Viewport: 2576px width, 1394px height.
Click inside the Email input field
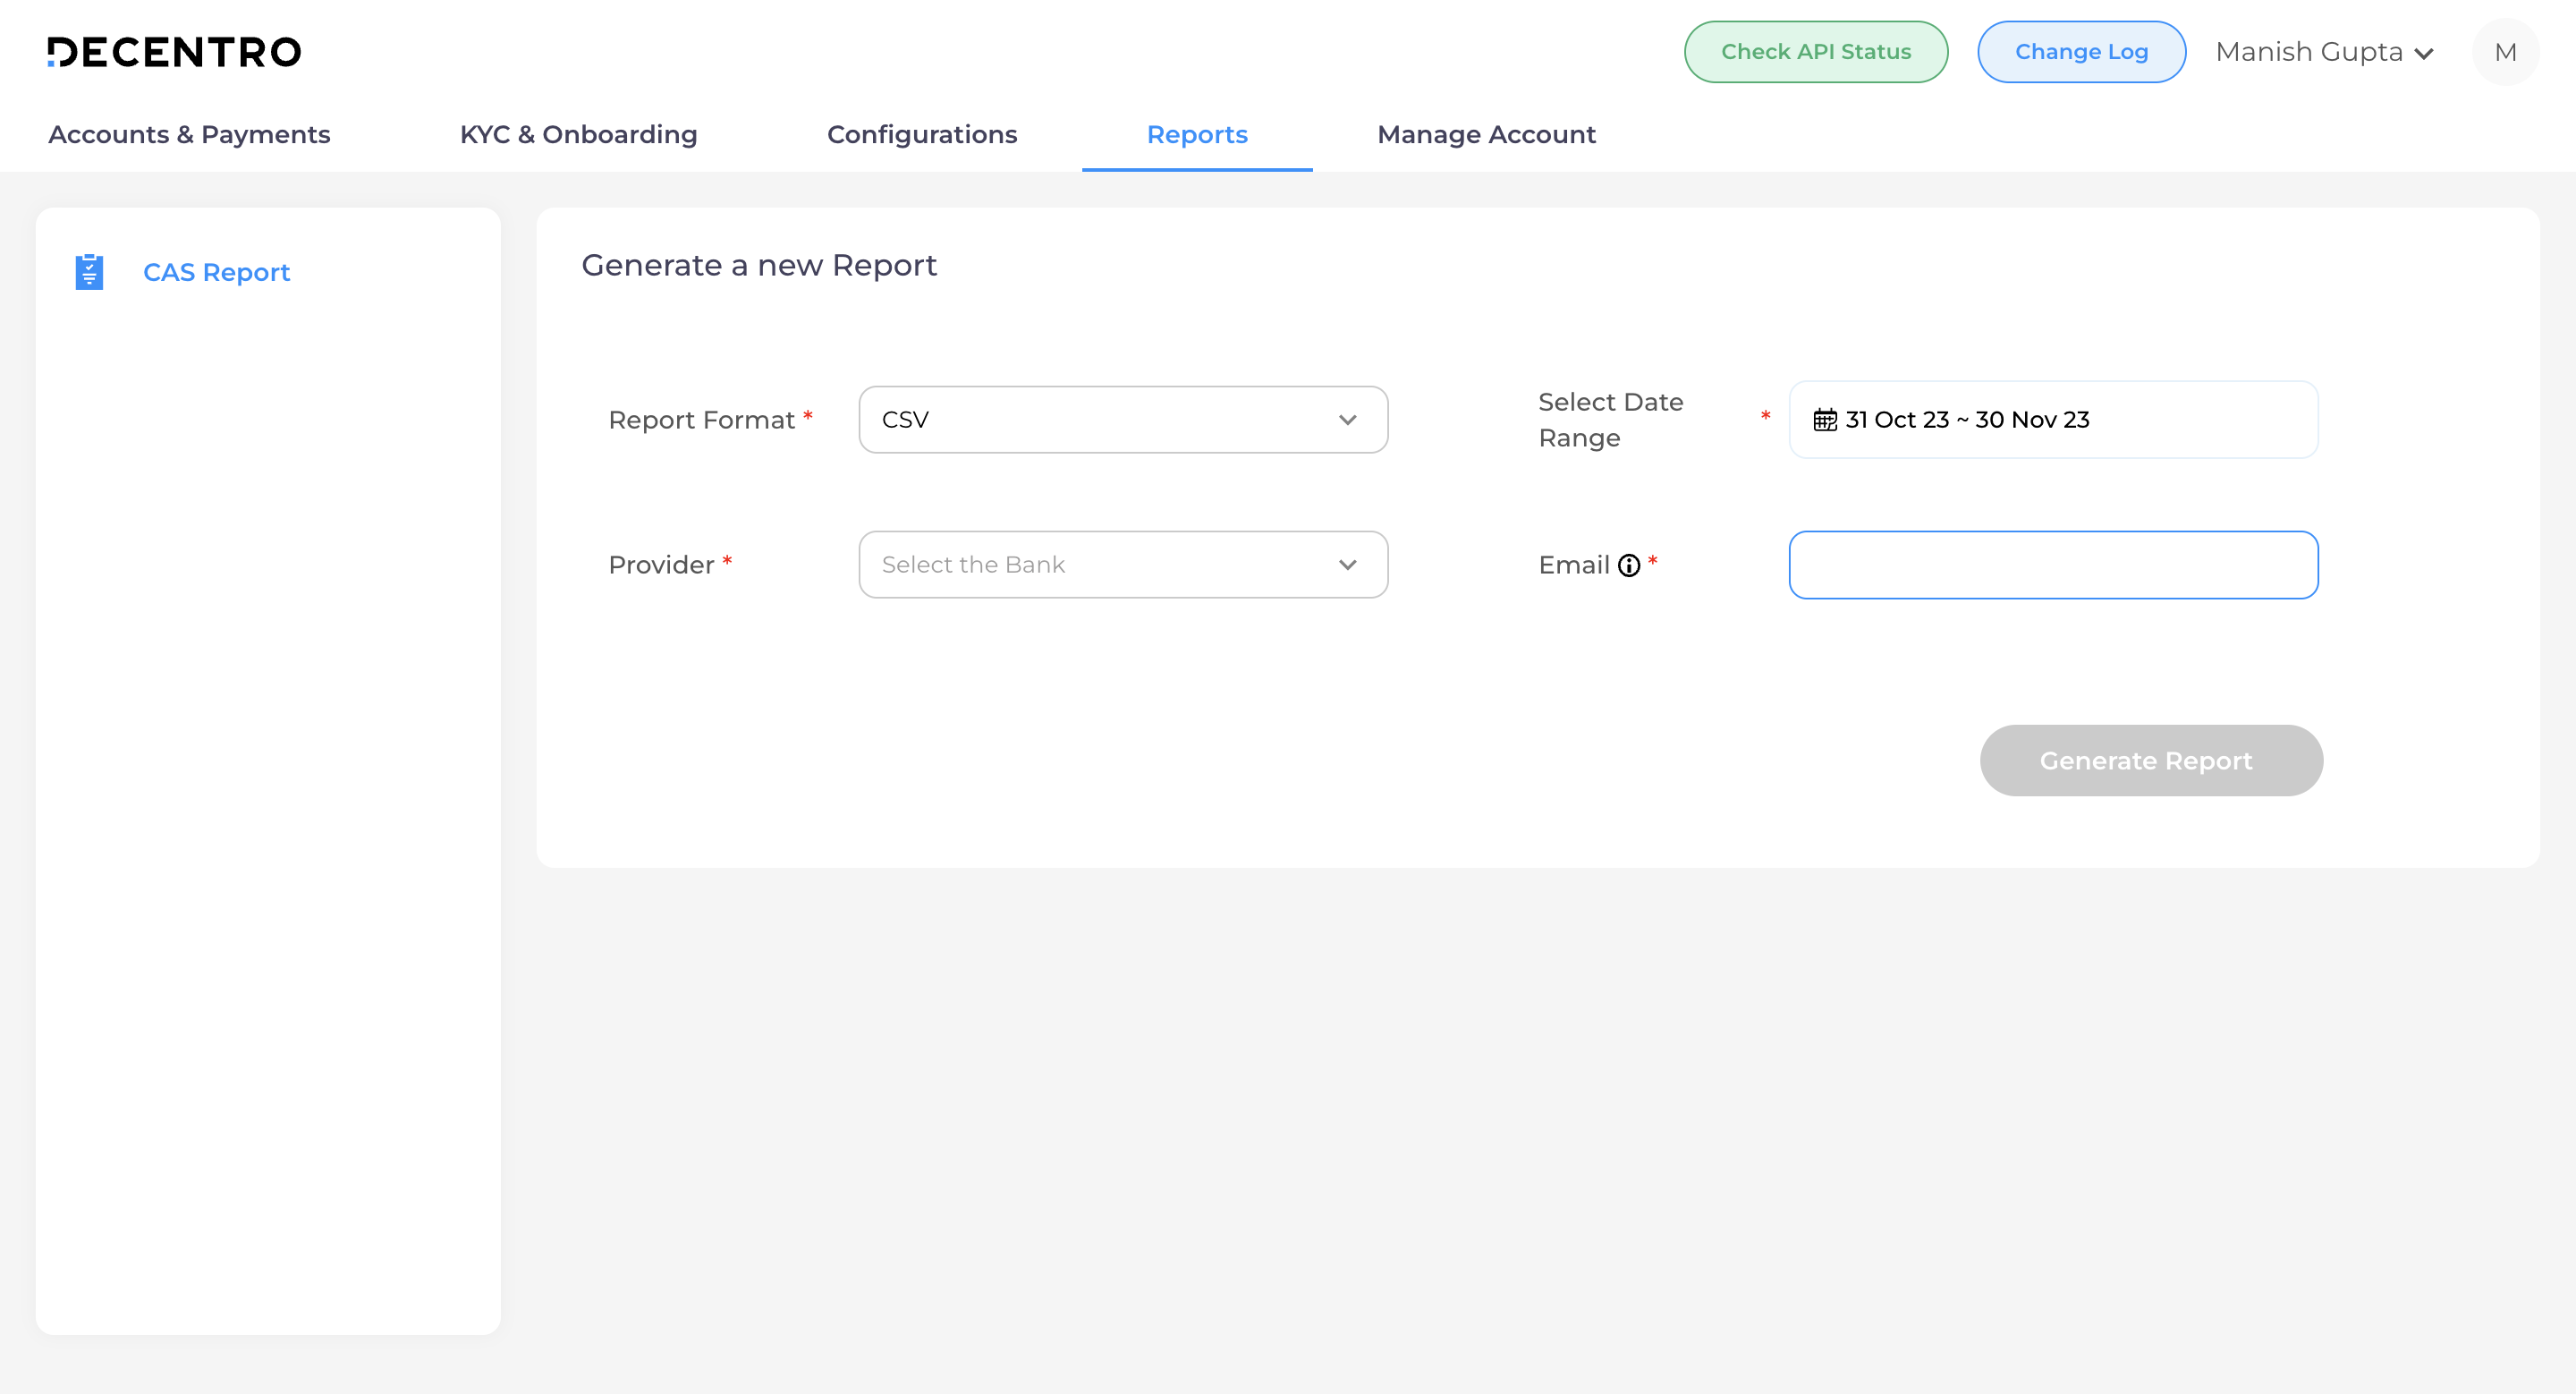(2052, 564)
